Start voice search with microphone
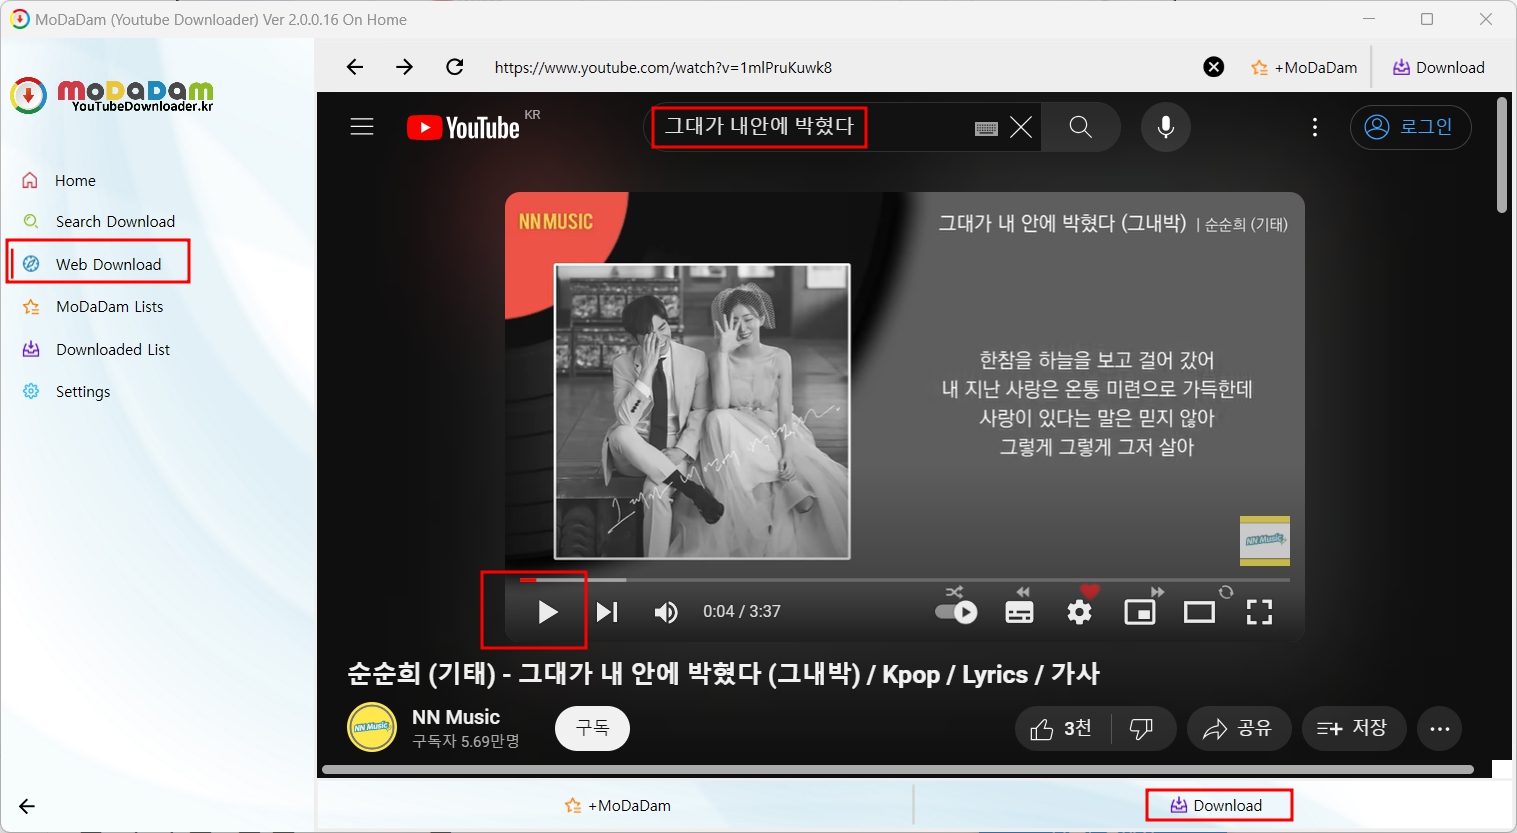Image resolution: width=1517 pixels, height=833 pixels. point(1165,127)
